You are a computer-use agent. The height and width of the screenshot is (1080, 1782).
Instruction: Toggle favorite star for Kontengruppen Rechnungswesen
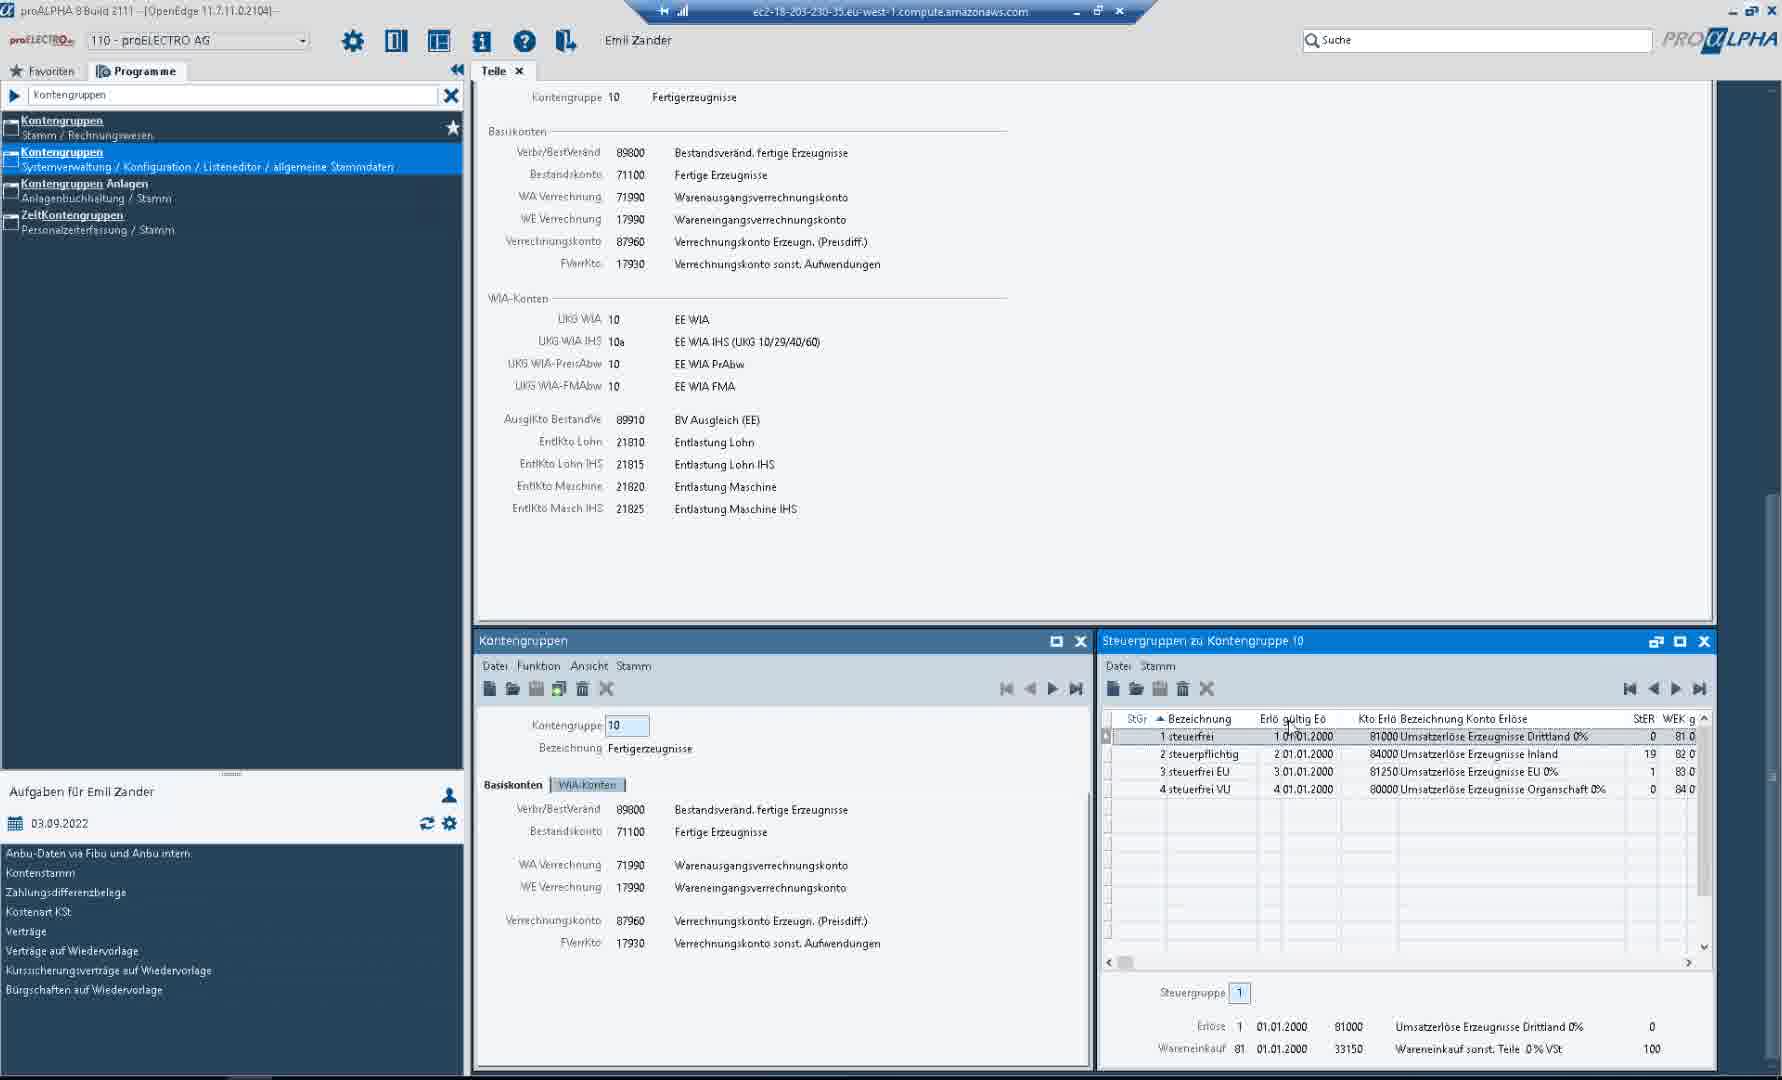pos(452,127)
